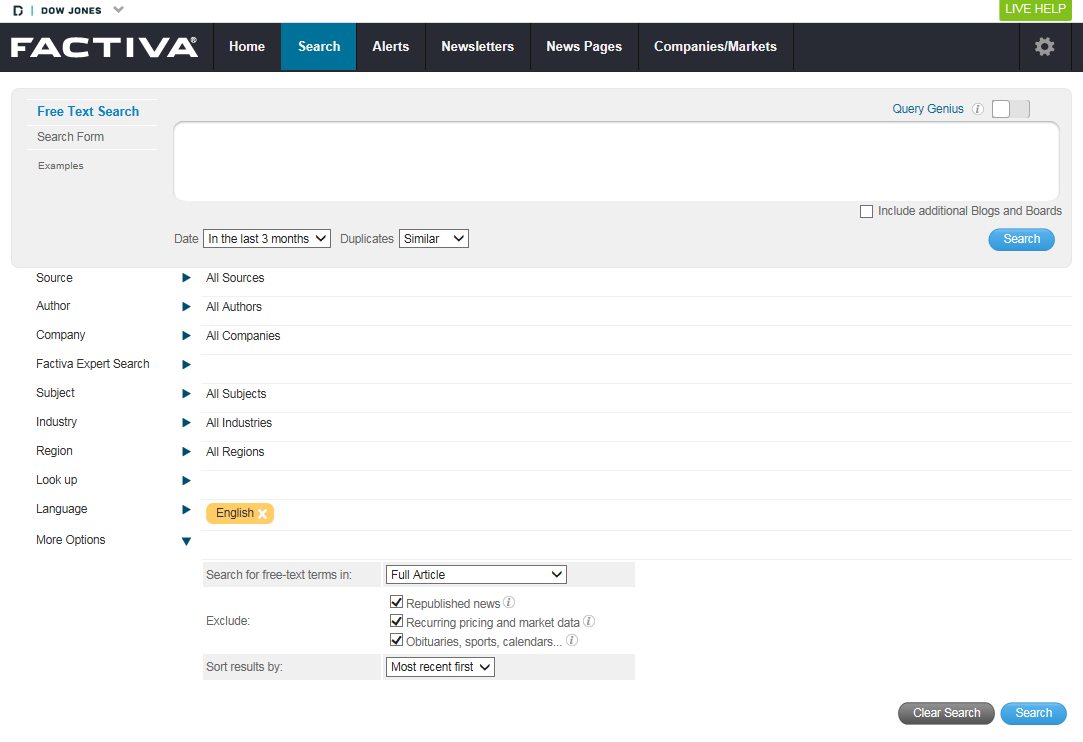Click info icon beside Recurring pricing data
Viewport: 1083px width, 742px height.
(589, 622)
